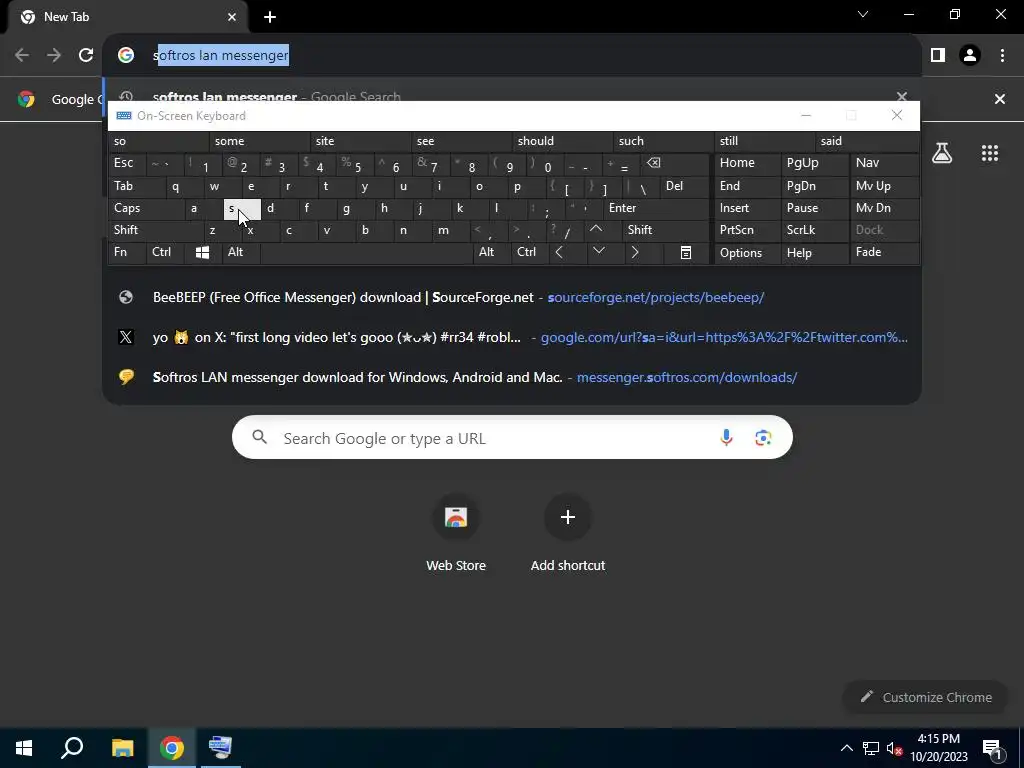The width and height of the screenshot is (1024, 768).
Task: Toggle the left Ctrl key on keyboard
Action: coord(166,253)
